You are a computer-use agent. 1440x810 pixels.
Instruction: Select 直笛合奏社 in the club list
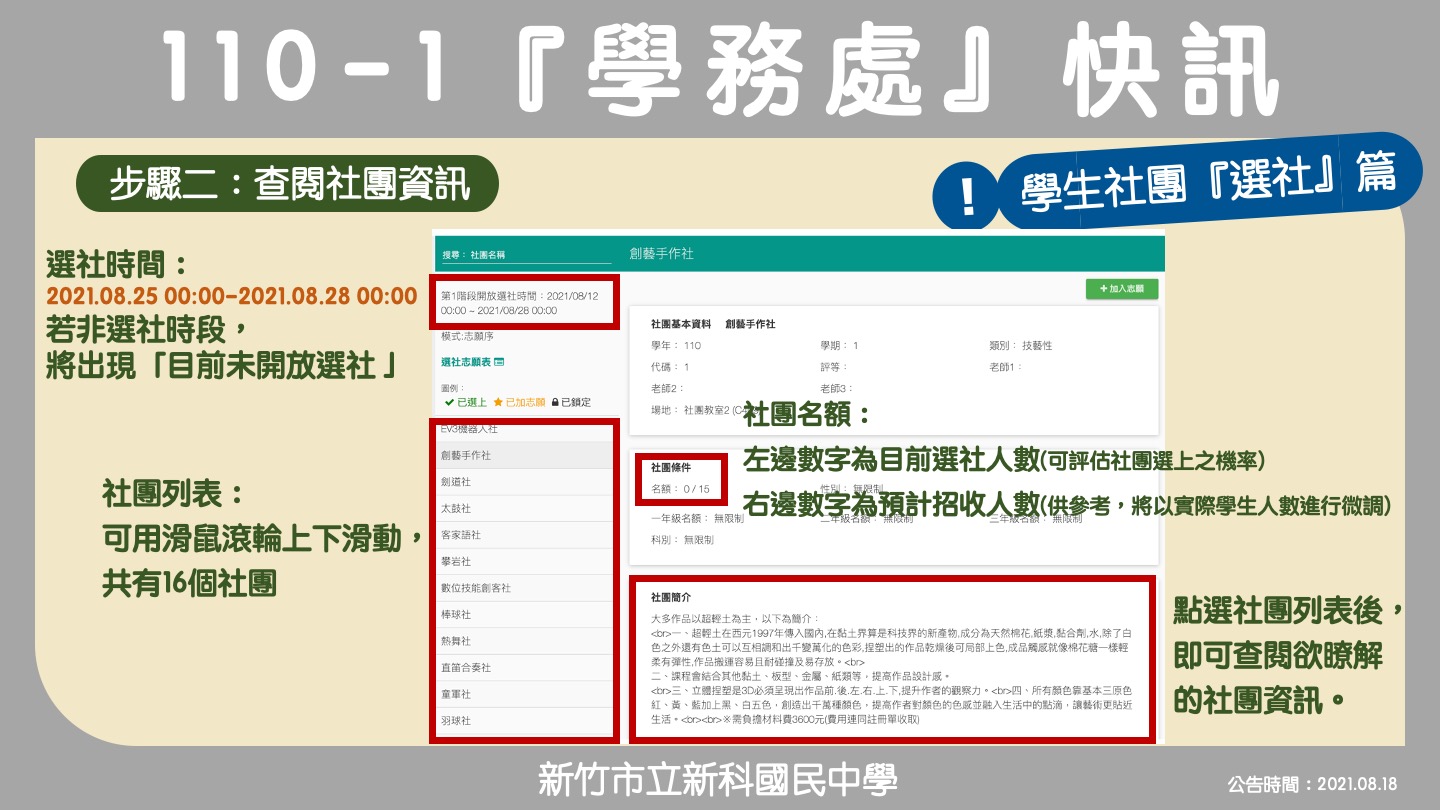click(x=526, y=668)
